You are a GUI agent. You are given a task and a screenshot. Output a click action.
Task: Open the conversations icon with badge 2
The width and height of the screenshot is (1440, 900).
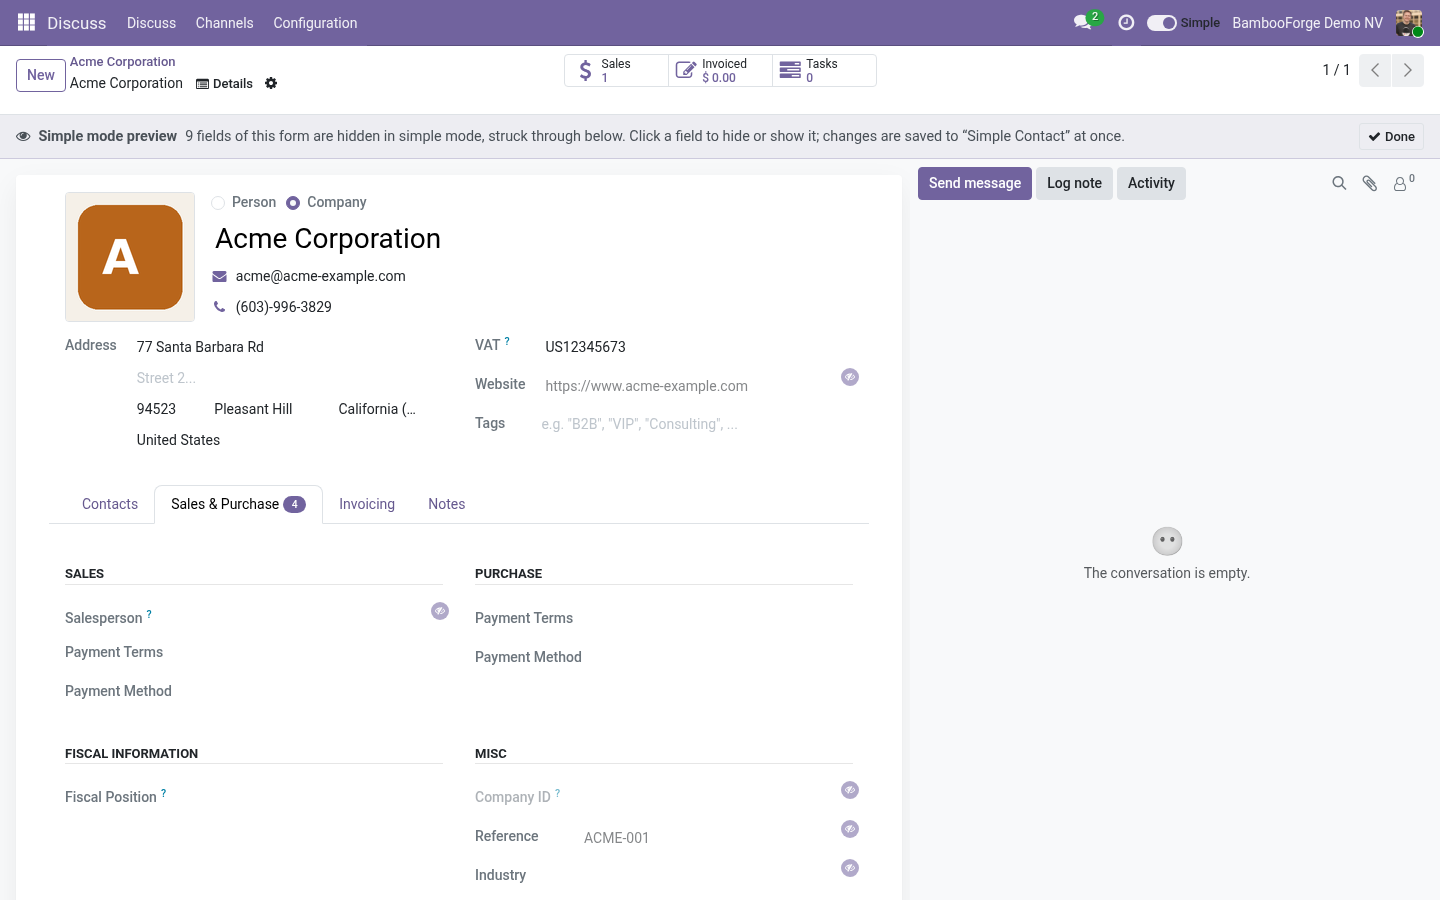pos(1085,22)
